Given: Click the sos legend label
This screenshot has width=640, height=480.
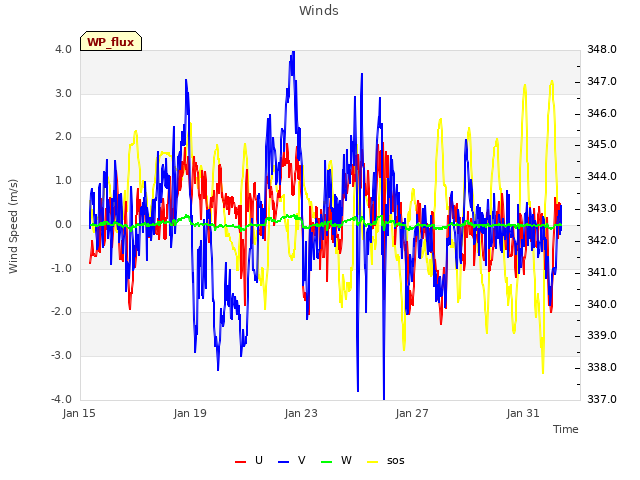Looking at the screenshot, I should pos(396,460).
